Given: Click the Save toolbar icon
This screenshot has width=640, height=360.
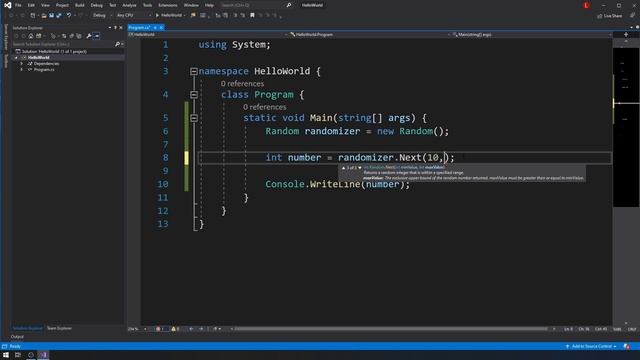Looking at the screenshot, I should point(51,16).
